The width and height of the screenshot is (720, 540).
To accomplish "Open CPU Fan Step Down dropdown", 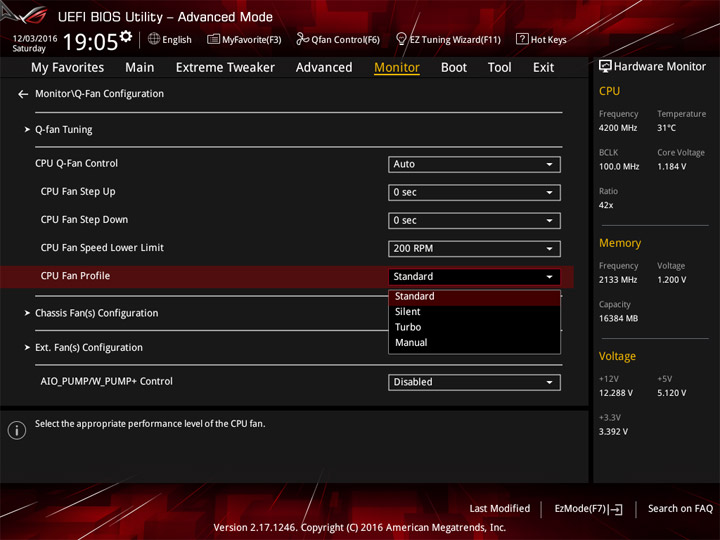I will pos(474,220).
